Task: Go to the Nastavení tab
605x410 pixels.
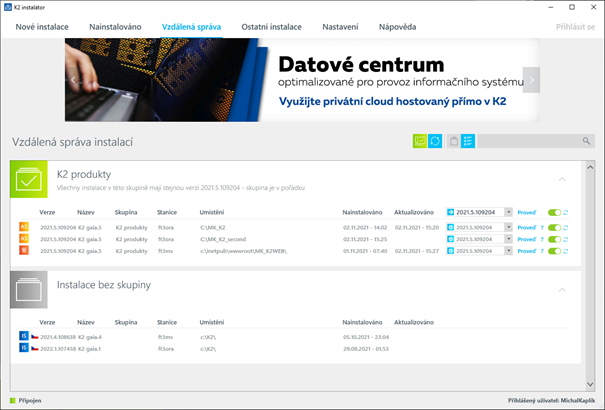Action: 340,27
